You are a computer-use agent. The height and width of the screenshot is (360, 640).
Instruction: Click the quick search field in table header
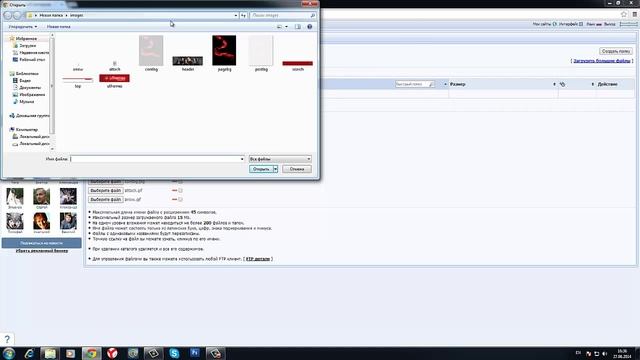click(415, 84)
